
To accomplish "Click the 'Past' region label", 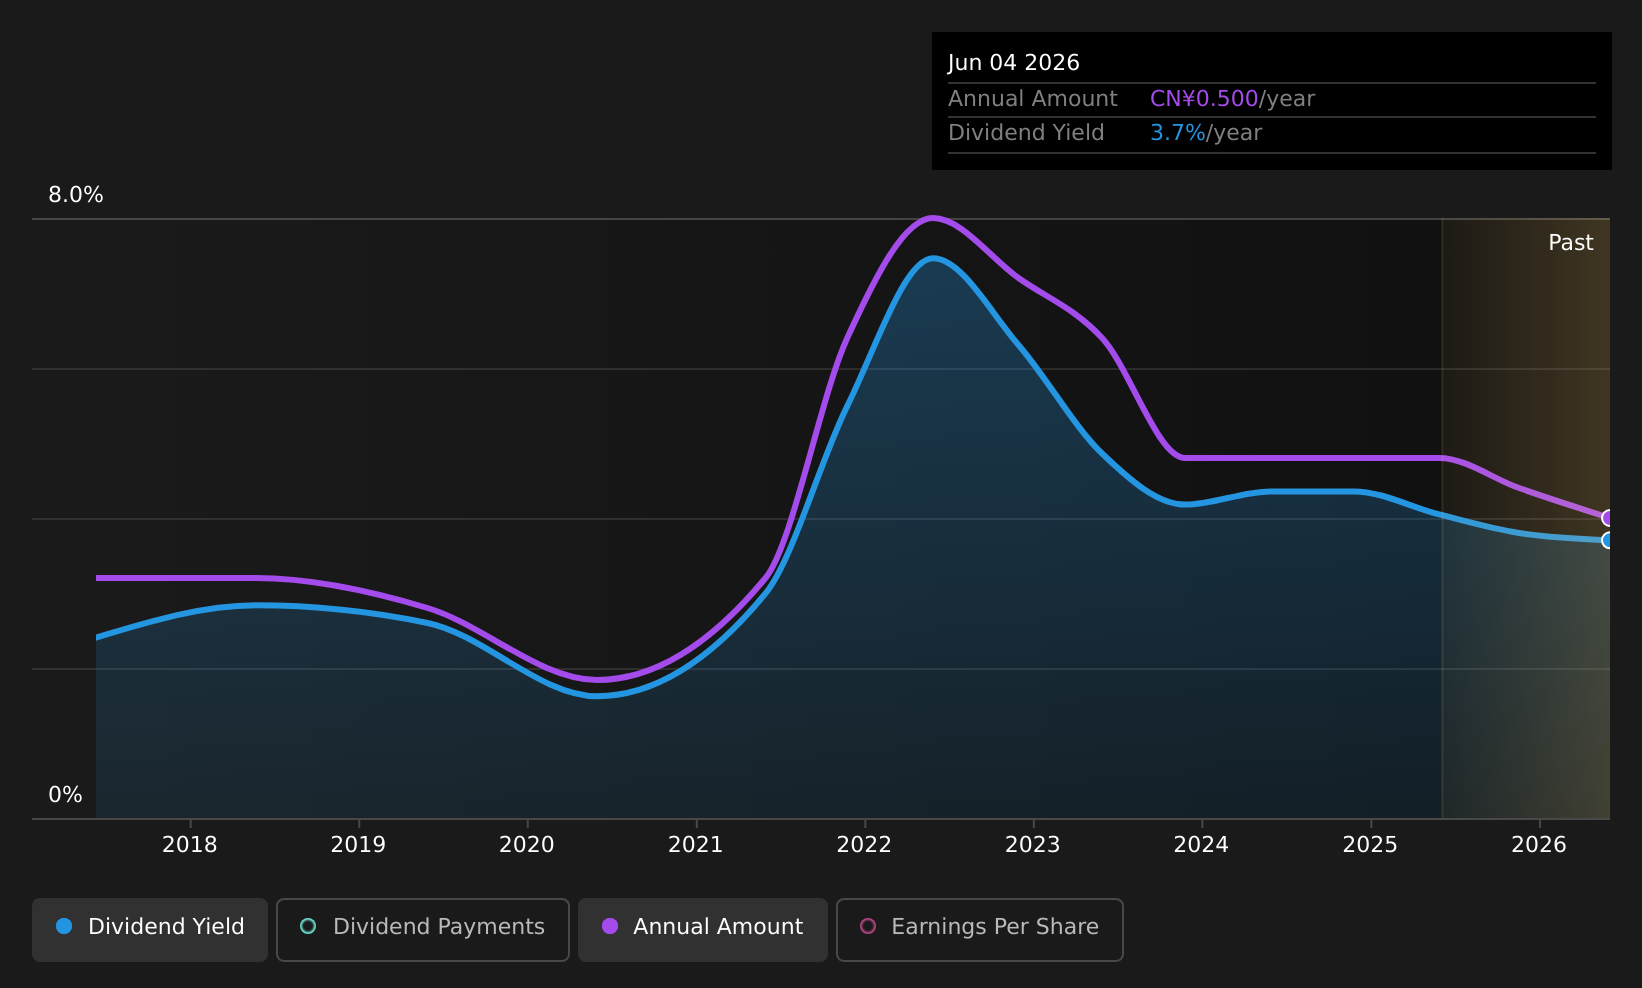I will click(1571, 243).
